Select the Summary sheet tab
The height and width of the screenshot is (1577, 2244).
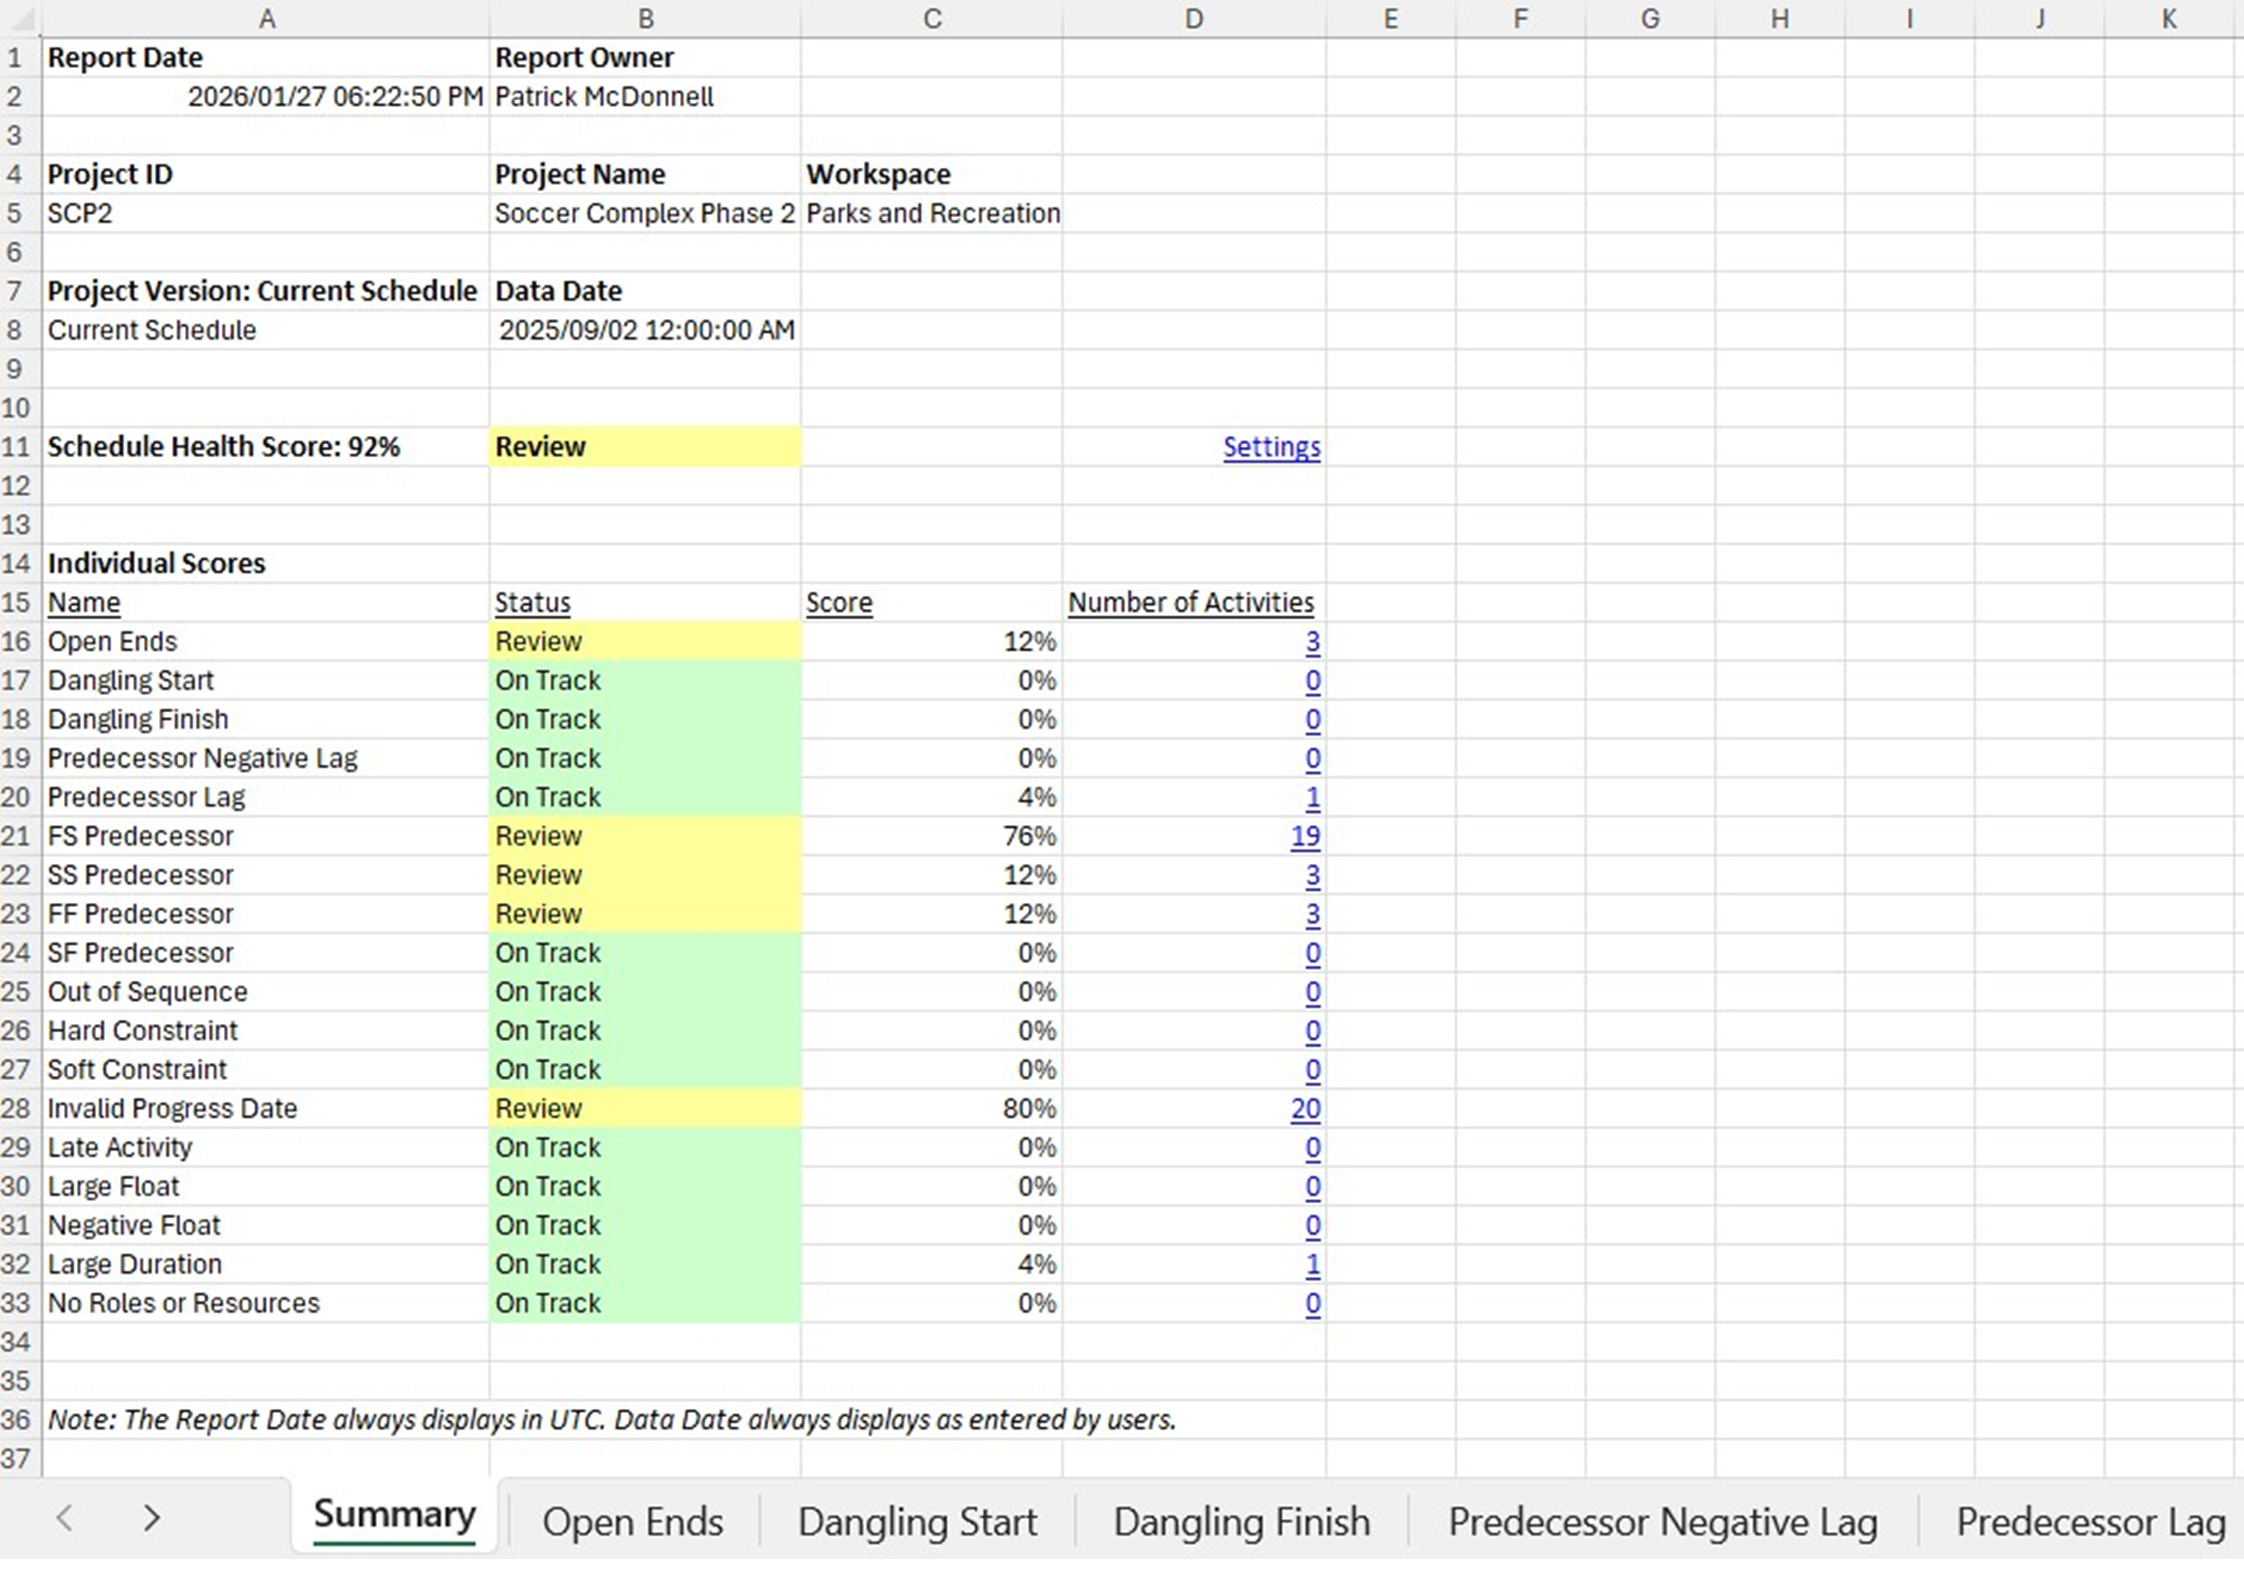click(394, 1516)
